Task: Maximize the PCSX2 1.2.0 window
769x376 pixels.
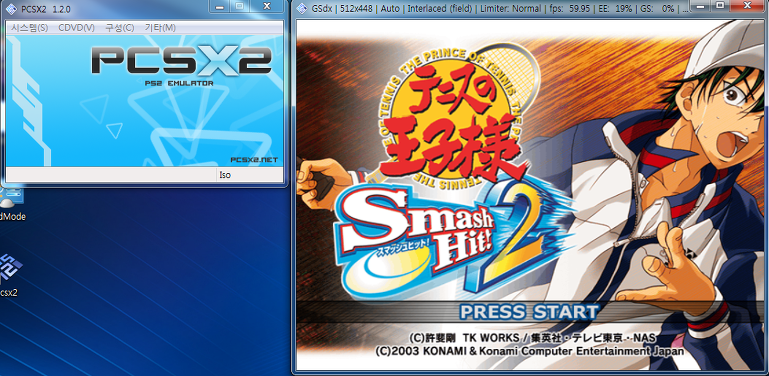Action: click(240, 6)
